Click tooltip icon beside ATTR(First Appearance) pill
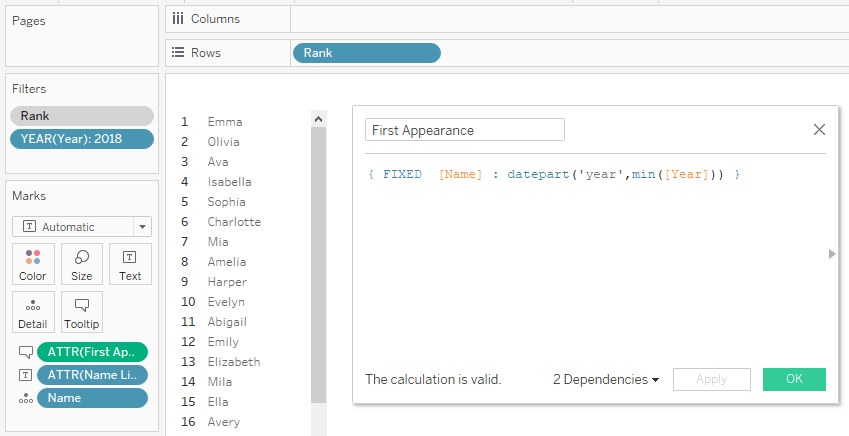The width and height of the screenshot is (849, 436). [x=24, y=352]
